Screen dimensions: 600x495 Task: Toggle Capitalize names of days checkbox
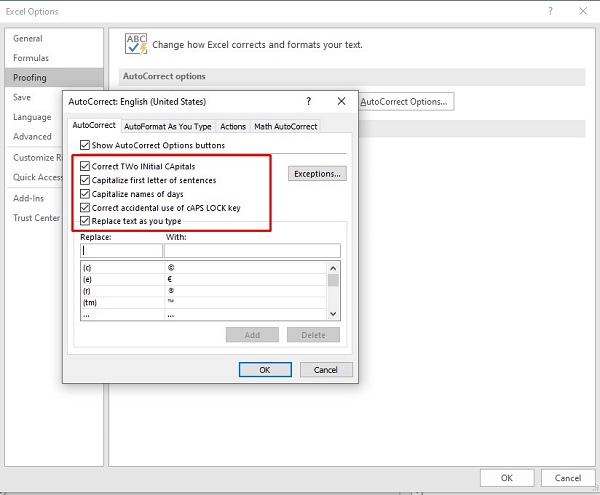click(x=85, y=194)
